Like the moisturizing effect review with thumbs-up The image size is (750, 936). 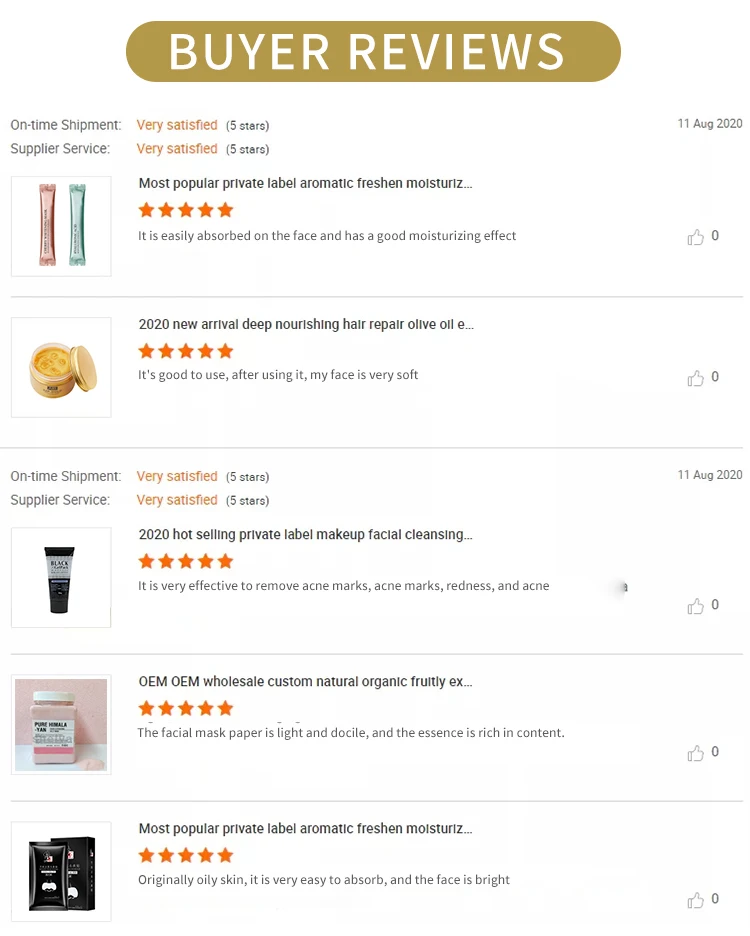coord(695,237)
